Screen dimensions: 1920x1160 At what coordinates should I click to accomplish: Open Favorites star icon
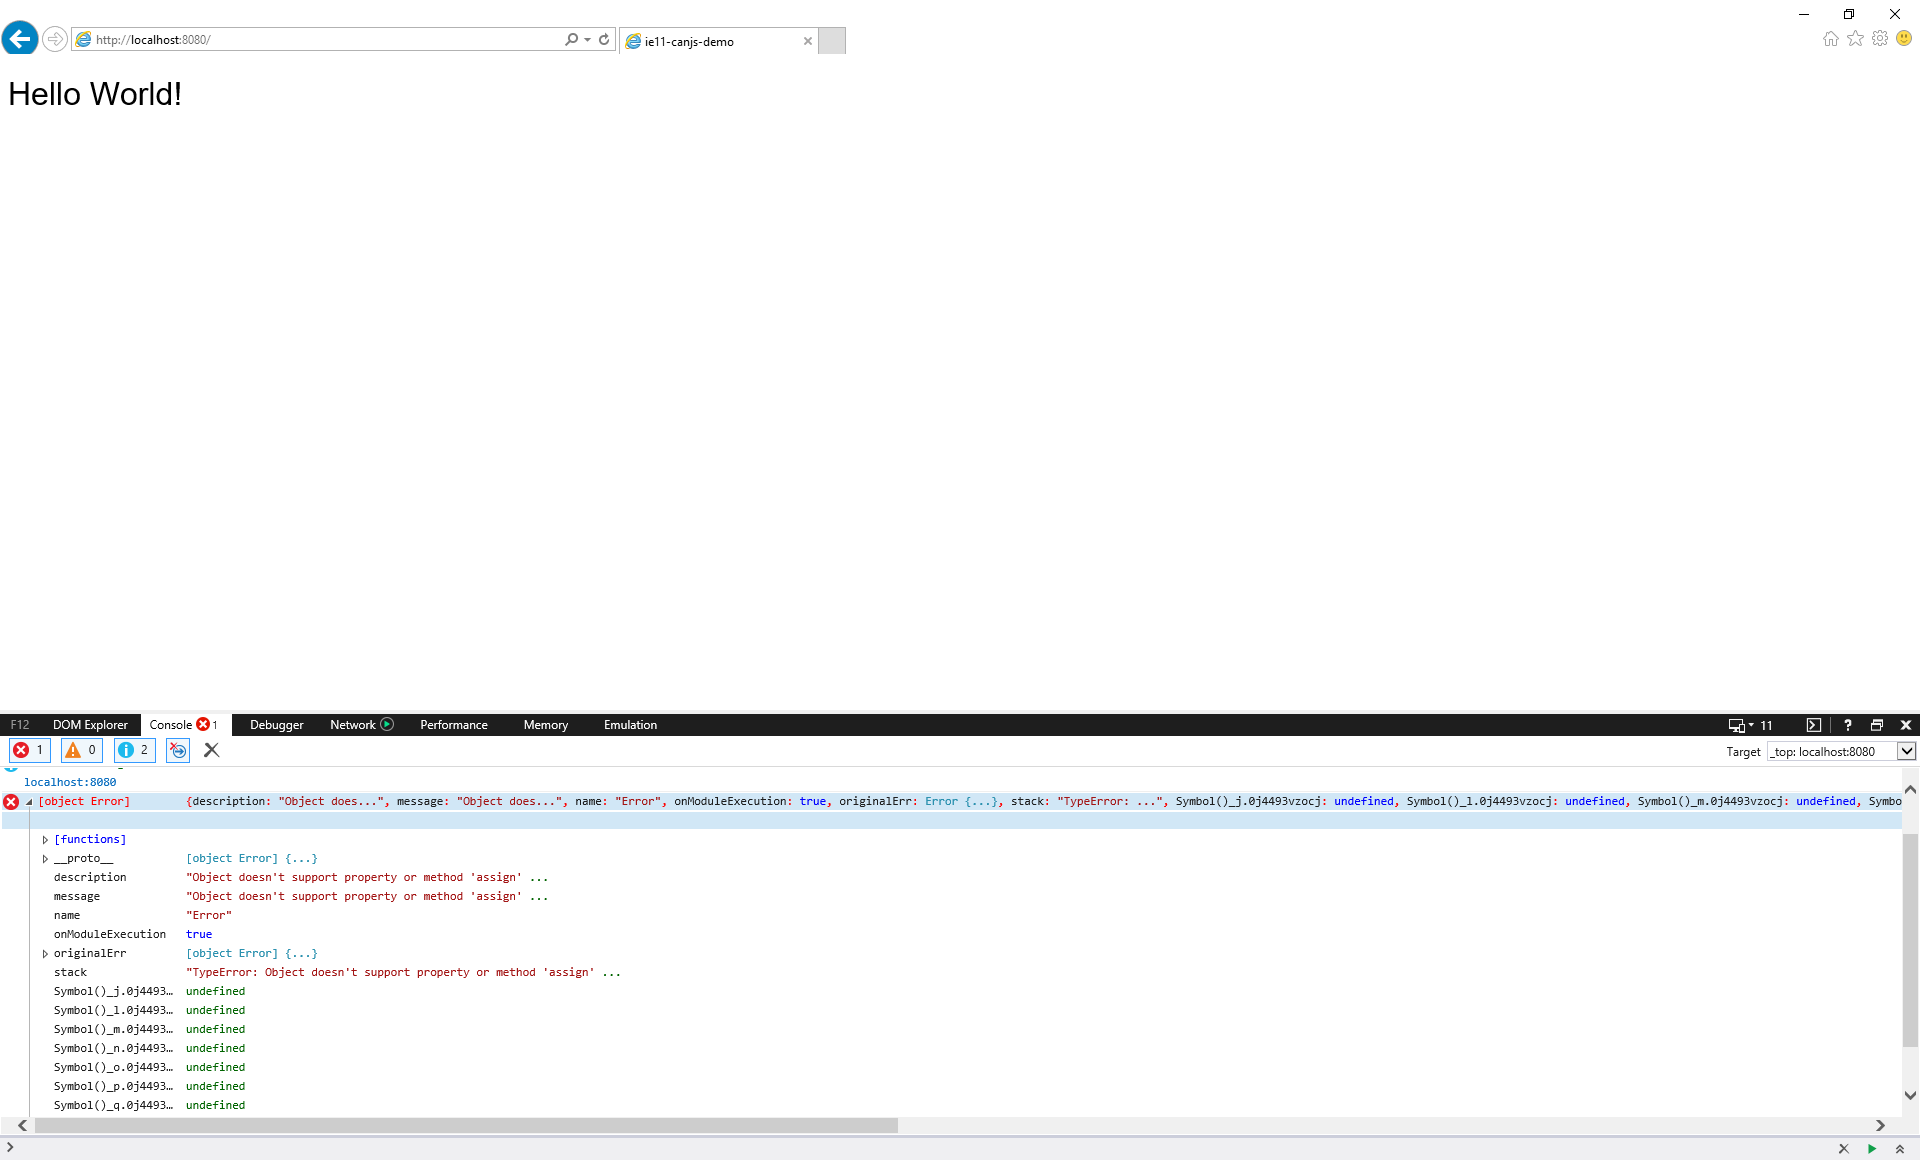pos(1855,38)
